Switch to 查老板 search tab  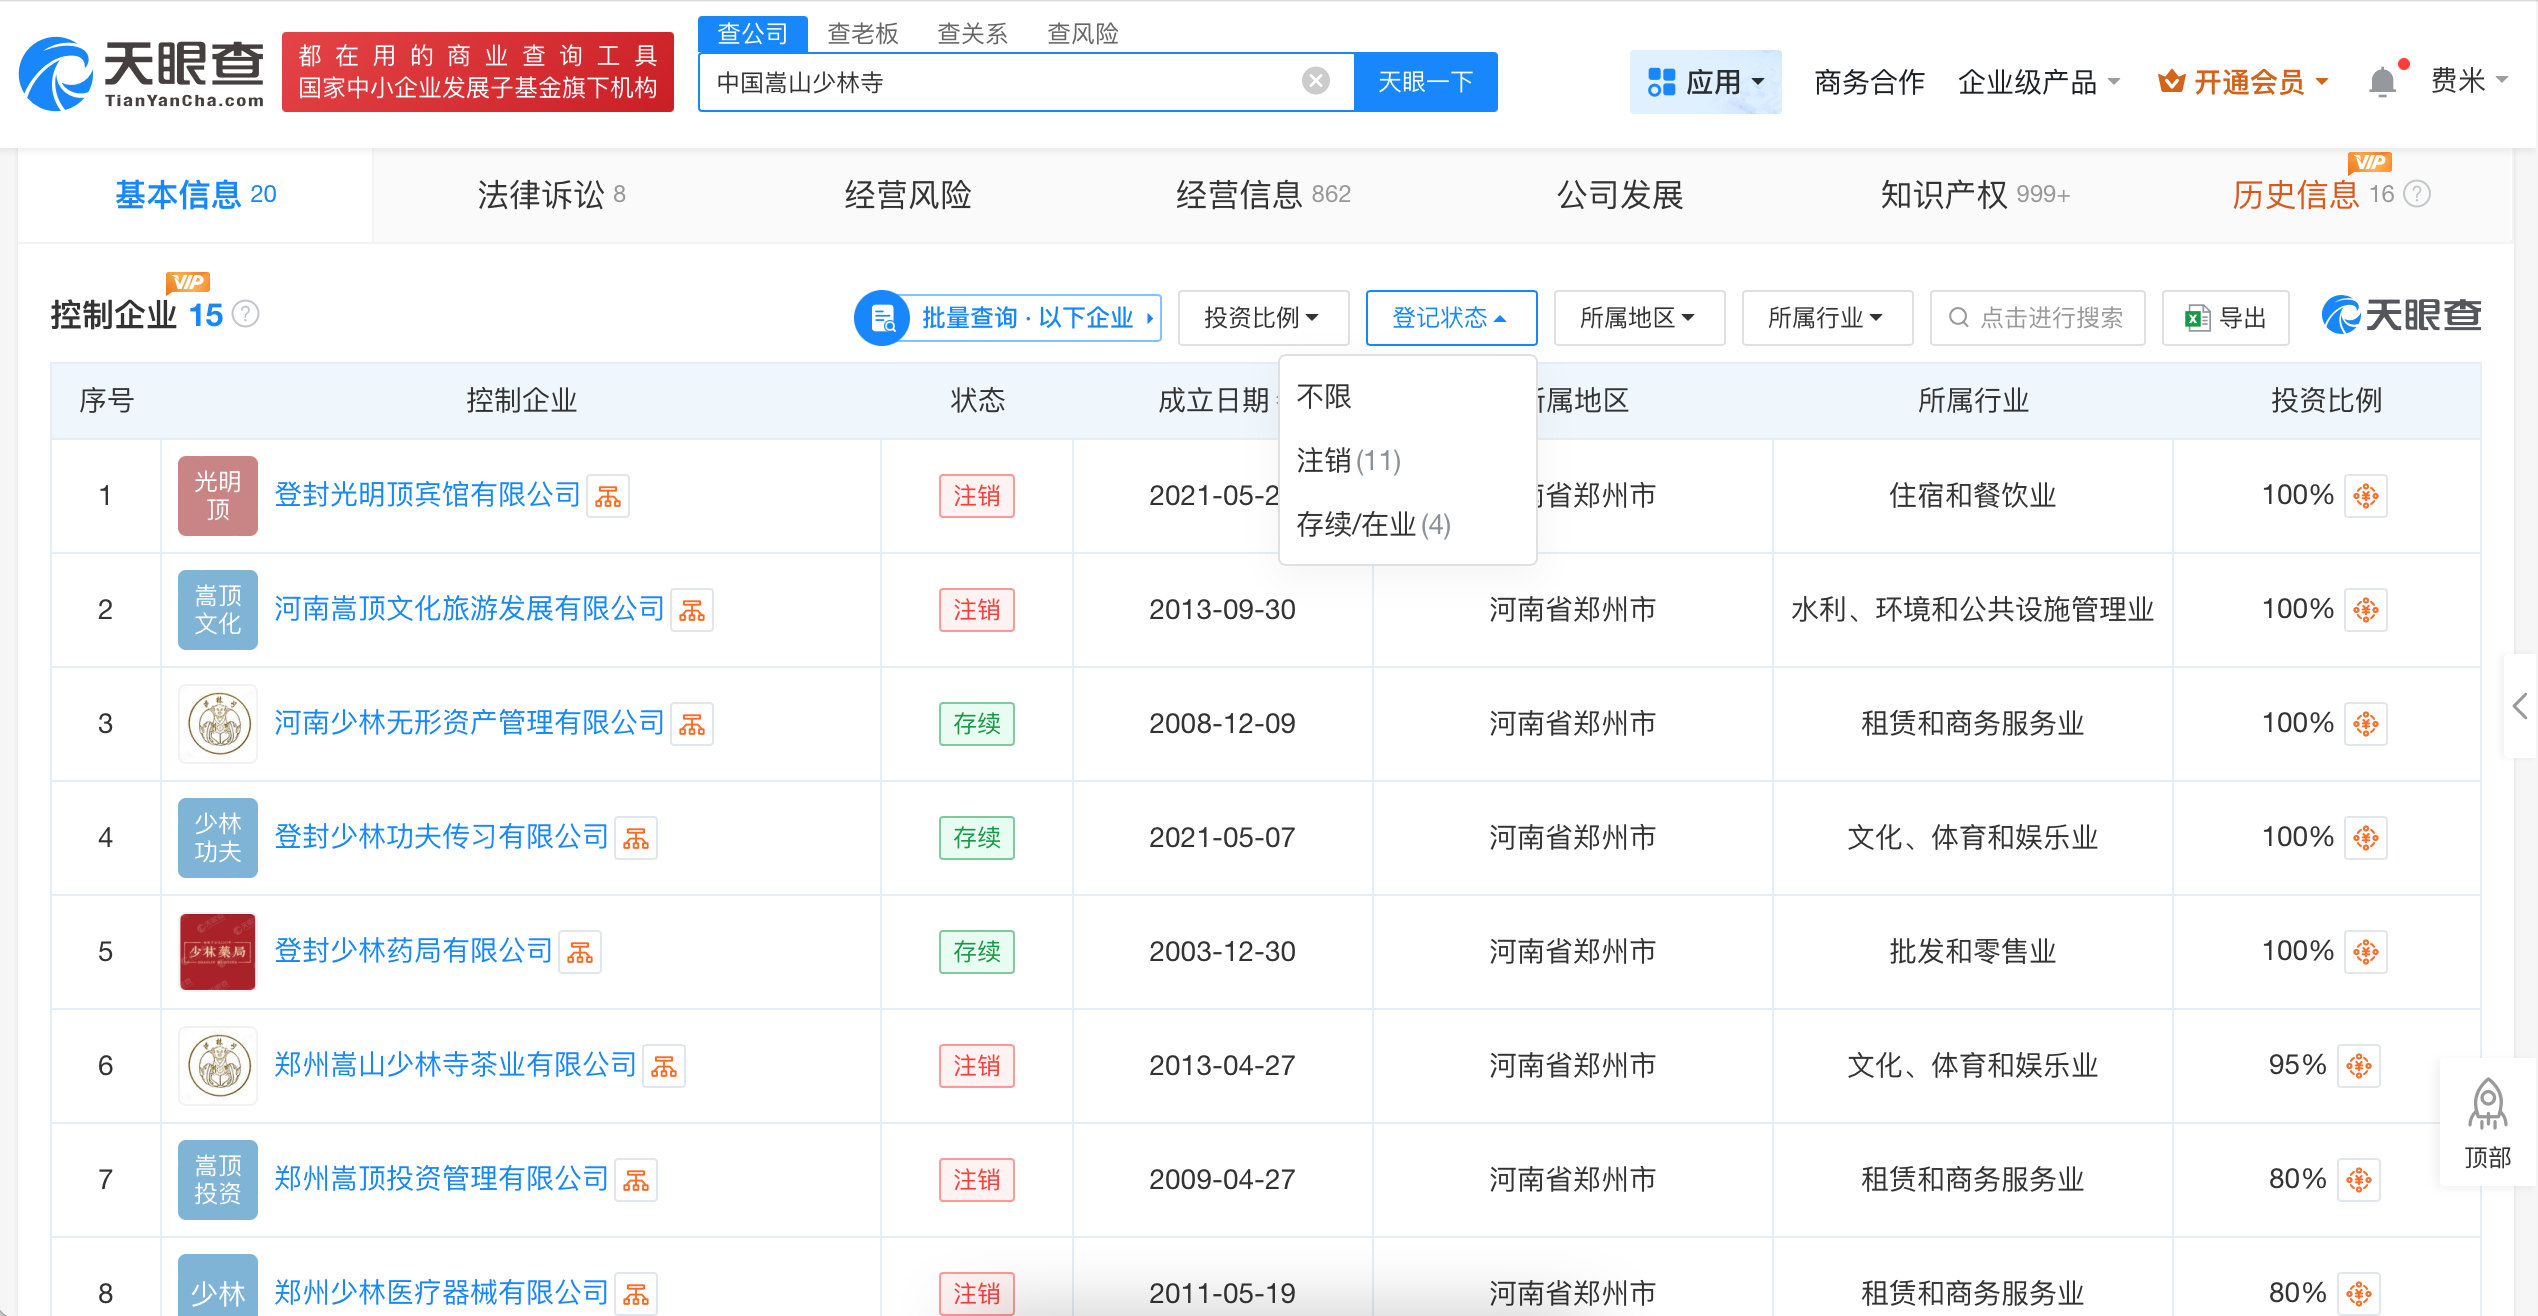tap(863, 34)
